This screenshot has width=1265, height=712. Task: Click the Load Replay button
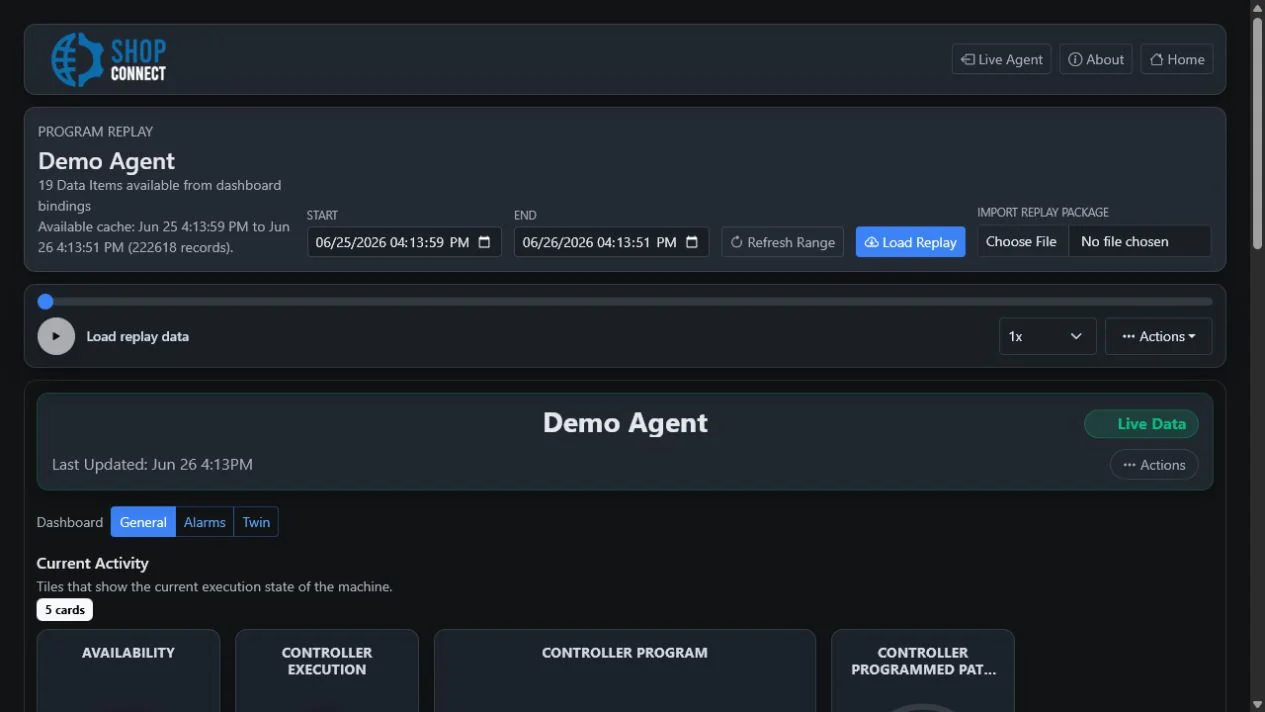(910, 242)
